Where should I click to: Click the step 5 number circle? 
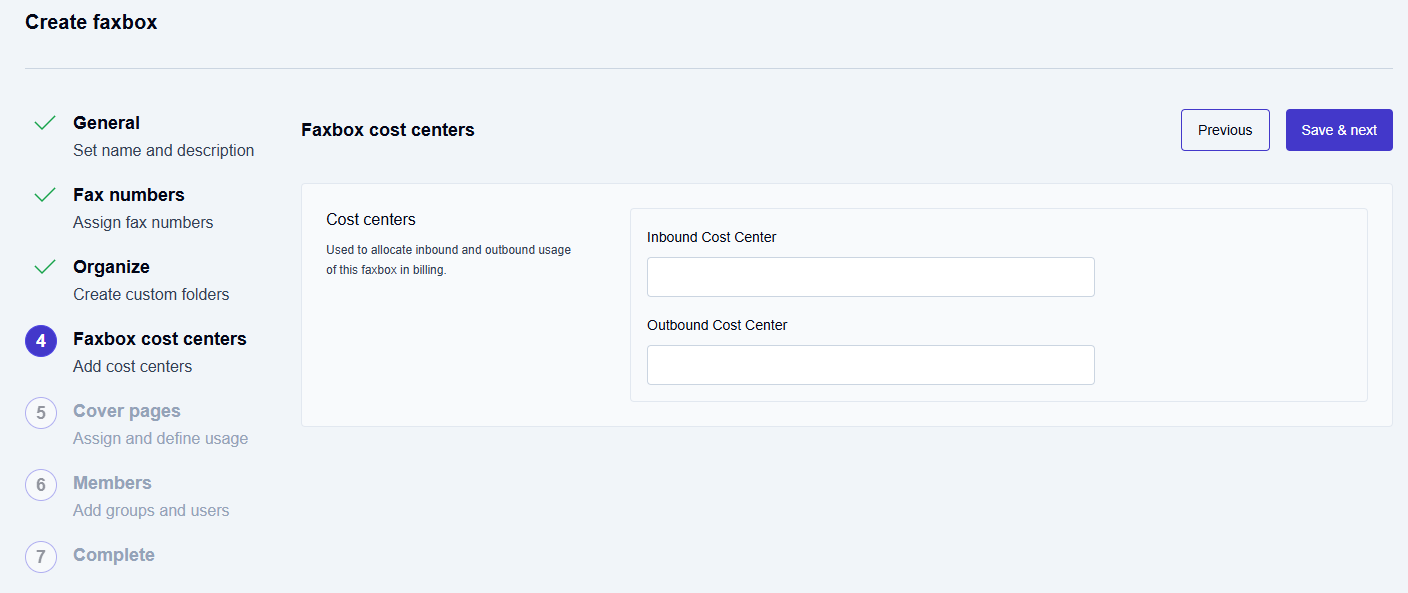[41, 413]
